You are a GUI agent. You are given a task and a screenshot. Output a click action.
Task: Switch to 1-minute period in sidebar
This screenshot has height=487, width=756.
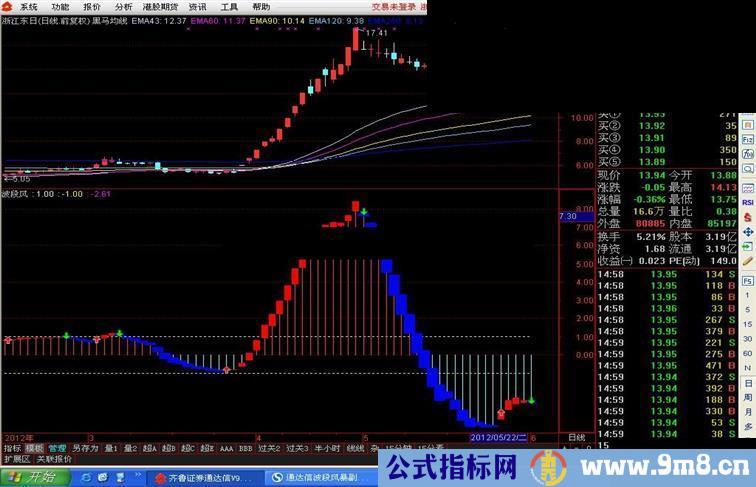click(x=748, y=295)
